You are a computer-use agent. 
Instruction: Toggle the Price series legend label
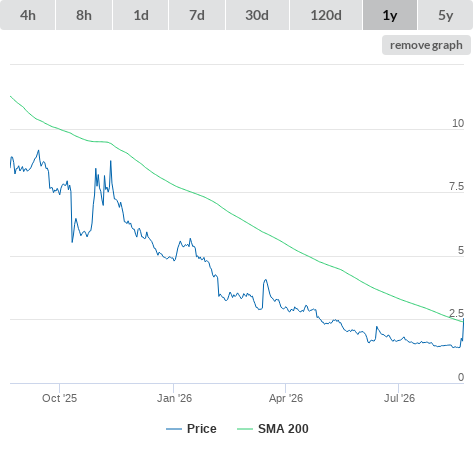(202, 429)
